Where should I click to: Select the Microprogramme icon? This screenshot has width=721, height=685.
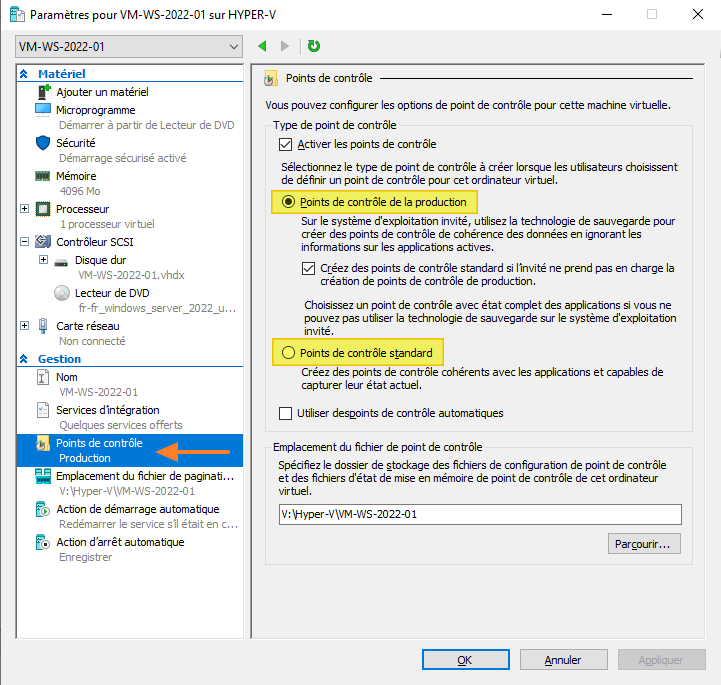click(43, 110)
